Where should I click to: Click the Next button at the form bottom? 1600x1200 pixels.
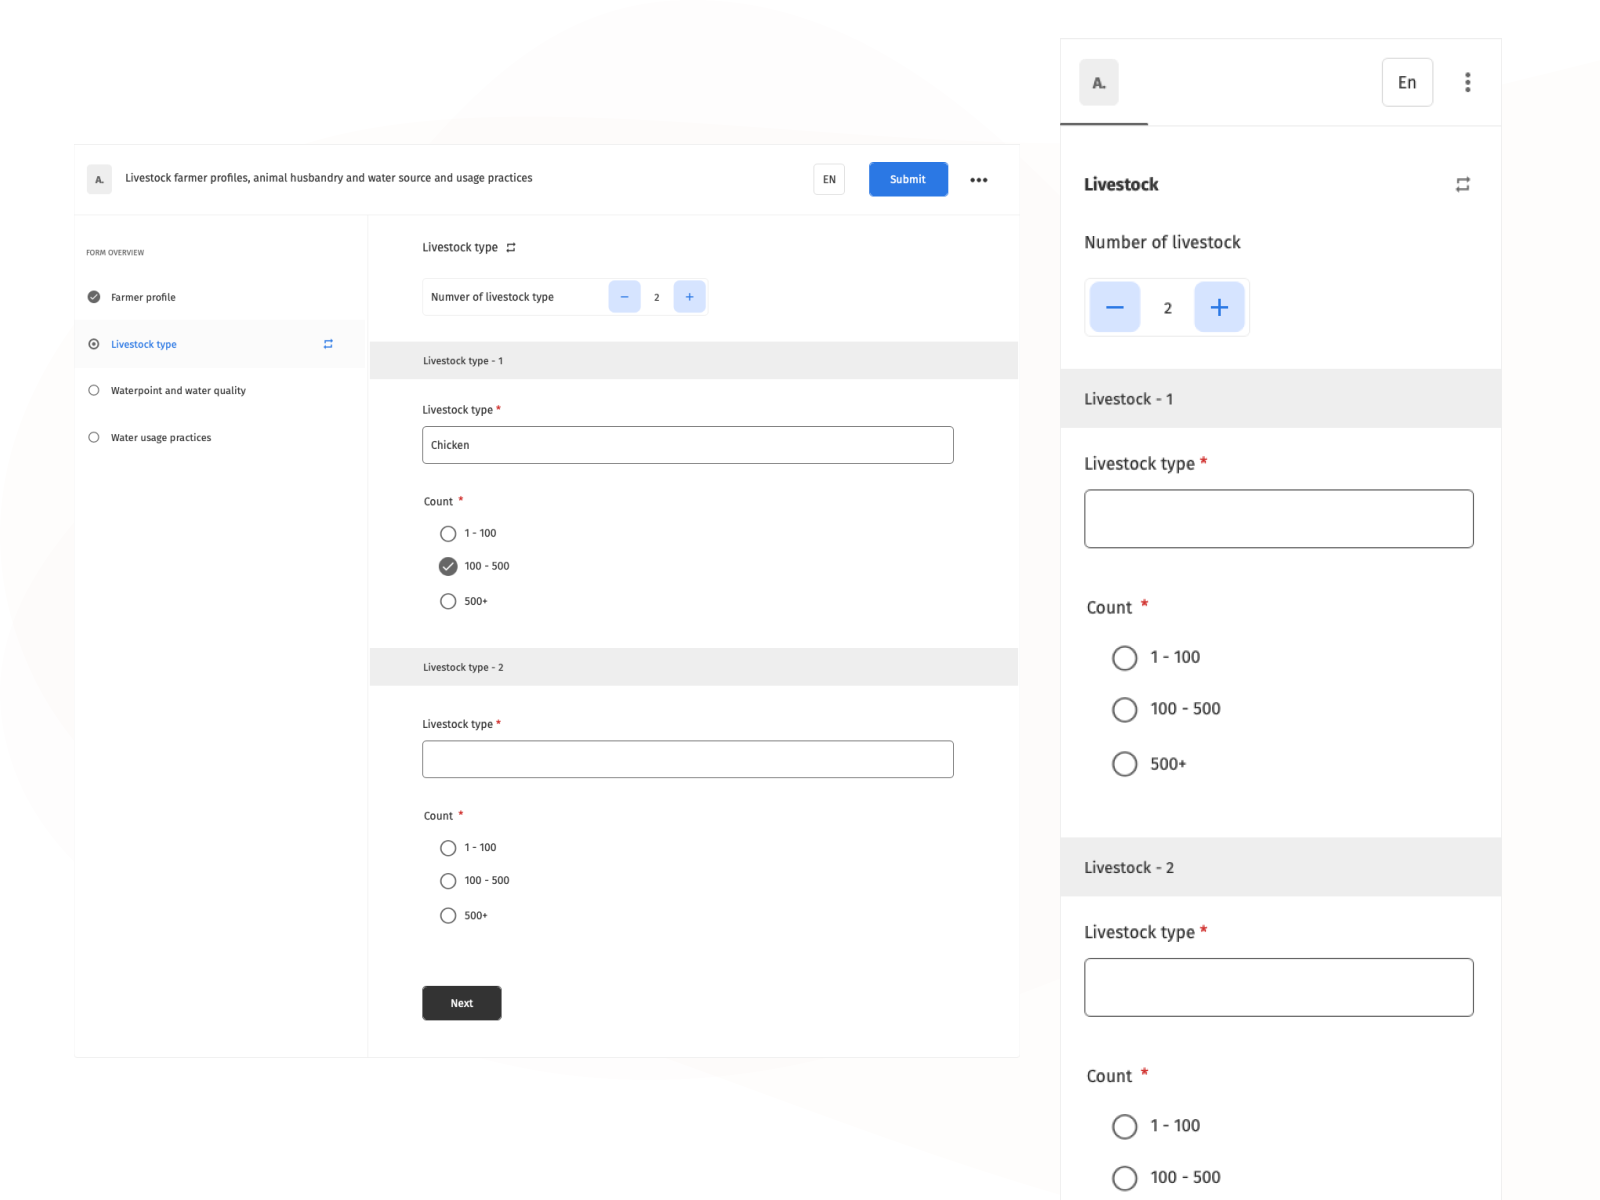[x=461, y=1003]
